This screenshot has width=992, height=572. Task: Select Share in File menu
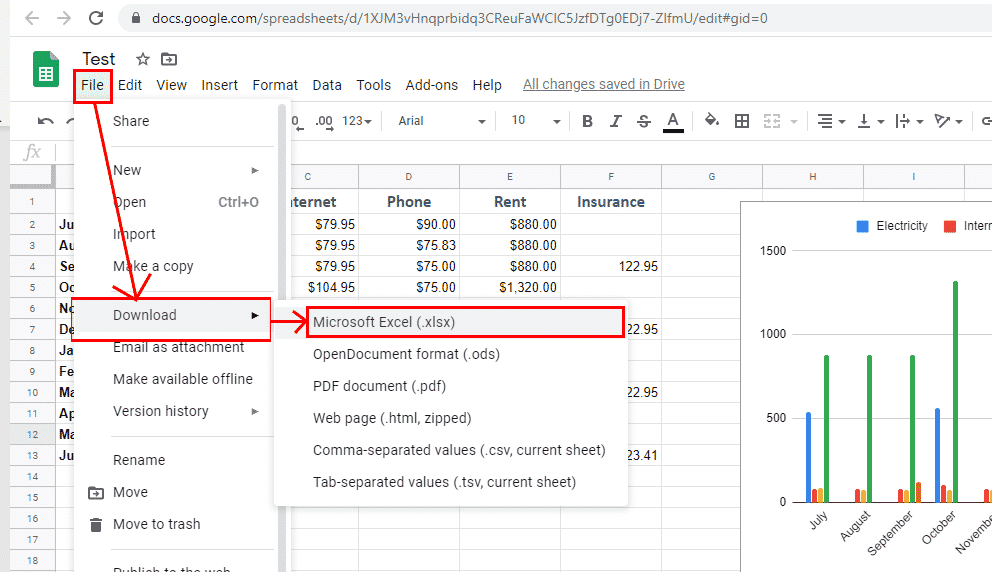tap(175, 121)
